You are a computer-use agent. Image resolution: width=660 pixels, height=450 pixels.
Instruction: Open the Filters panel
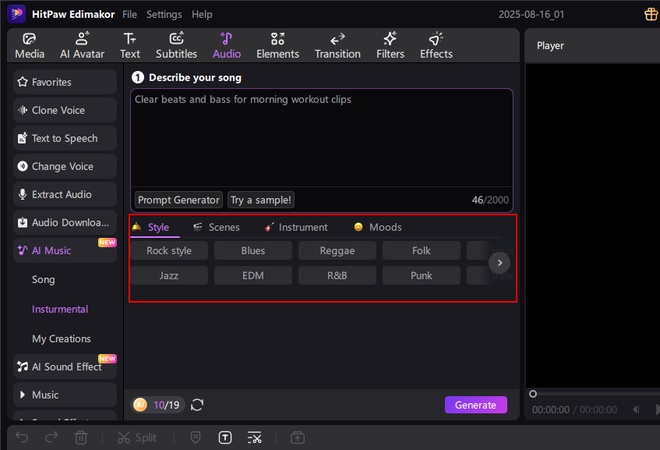[x=390, y=45]
